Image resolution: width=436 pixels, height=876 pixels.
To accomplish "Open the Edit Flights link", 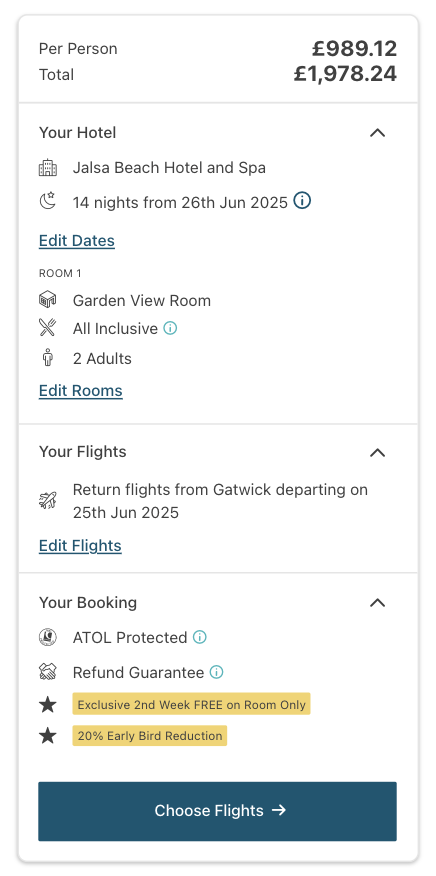I will click(x=80, y=545).
